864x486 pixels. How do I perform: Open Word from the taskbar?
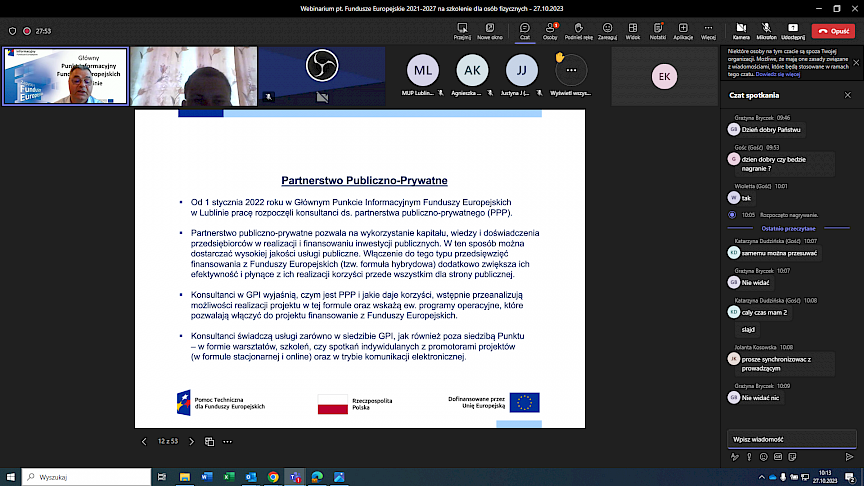(x=207, y=477)
